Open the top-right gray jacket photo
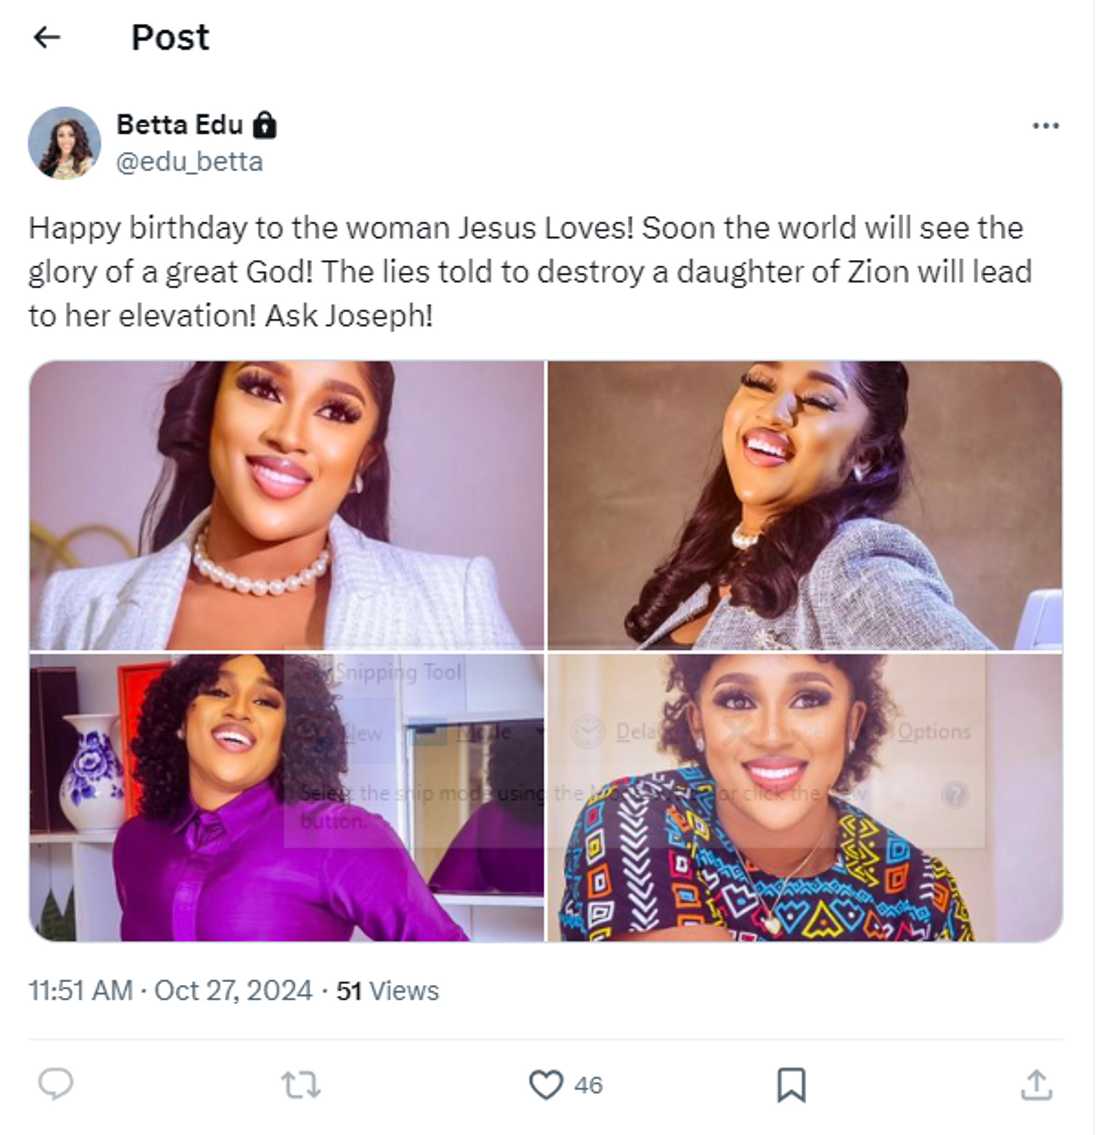 (805, 506)
